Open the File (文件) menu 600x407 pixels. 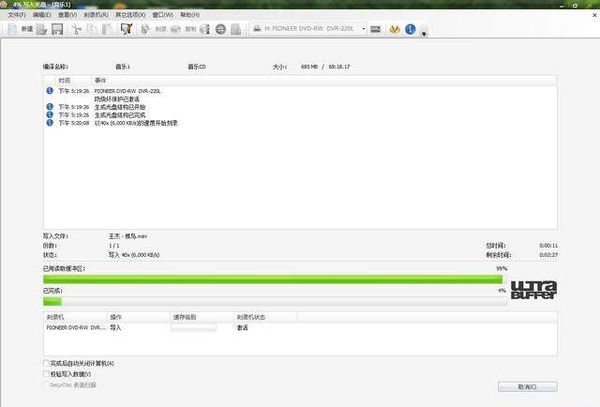point(16,16)
